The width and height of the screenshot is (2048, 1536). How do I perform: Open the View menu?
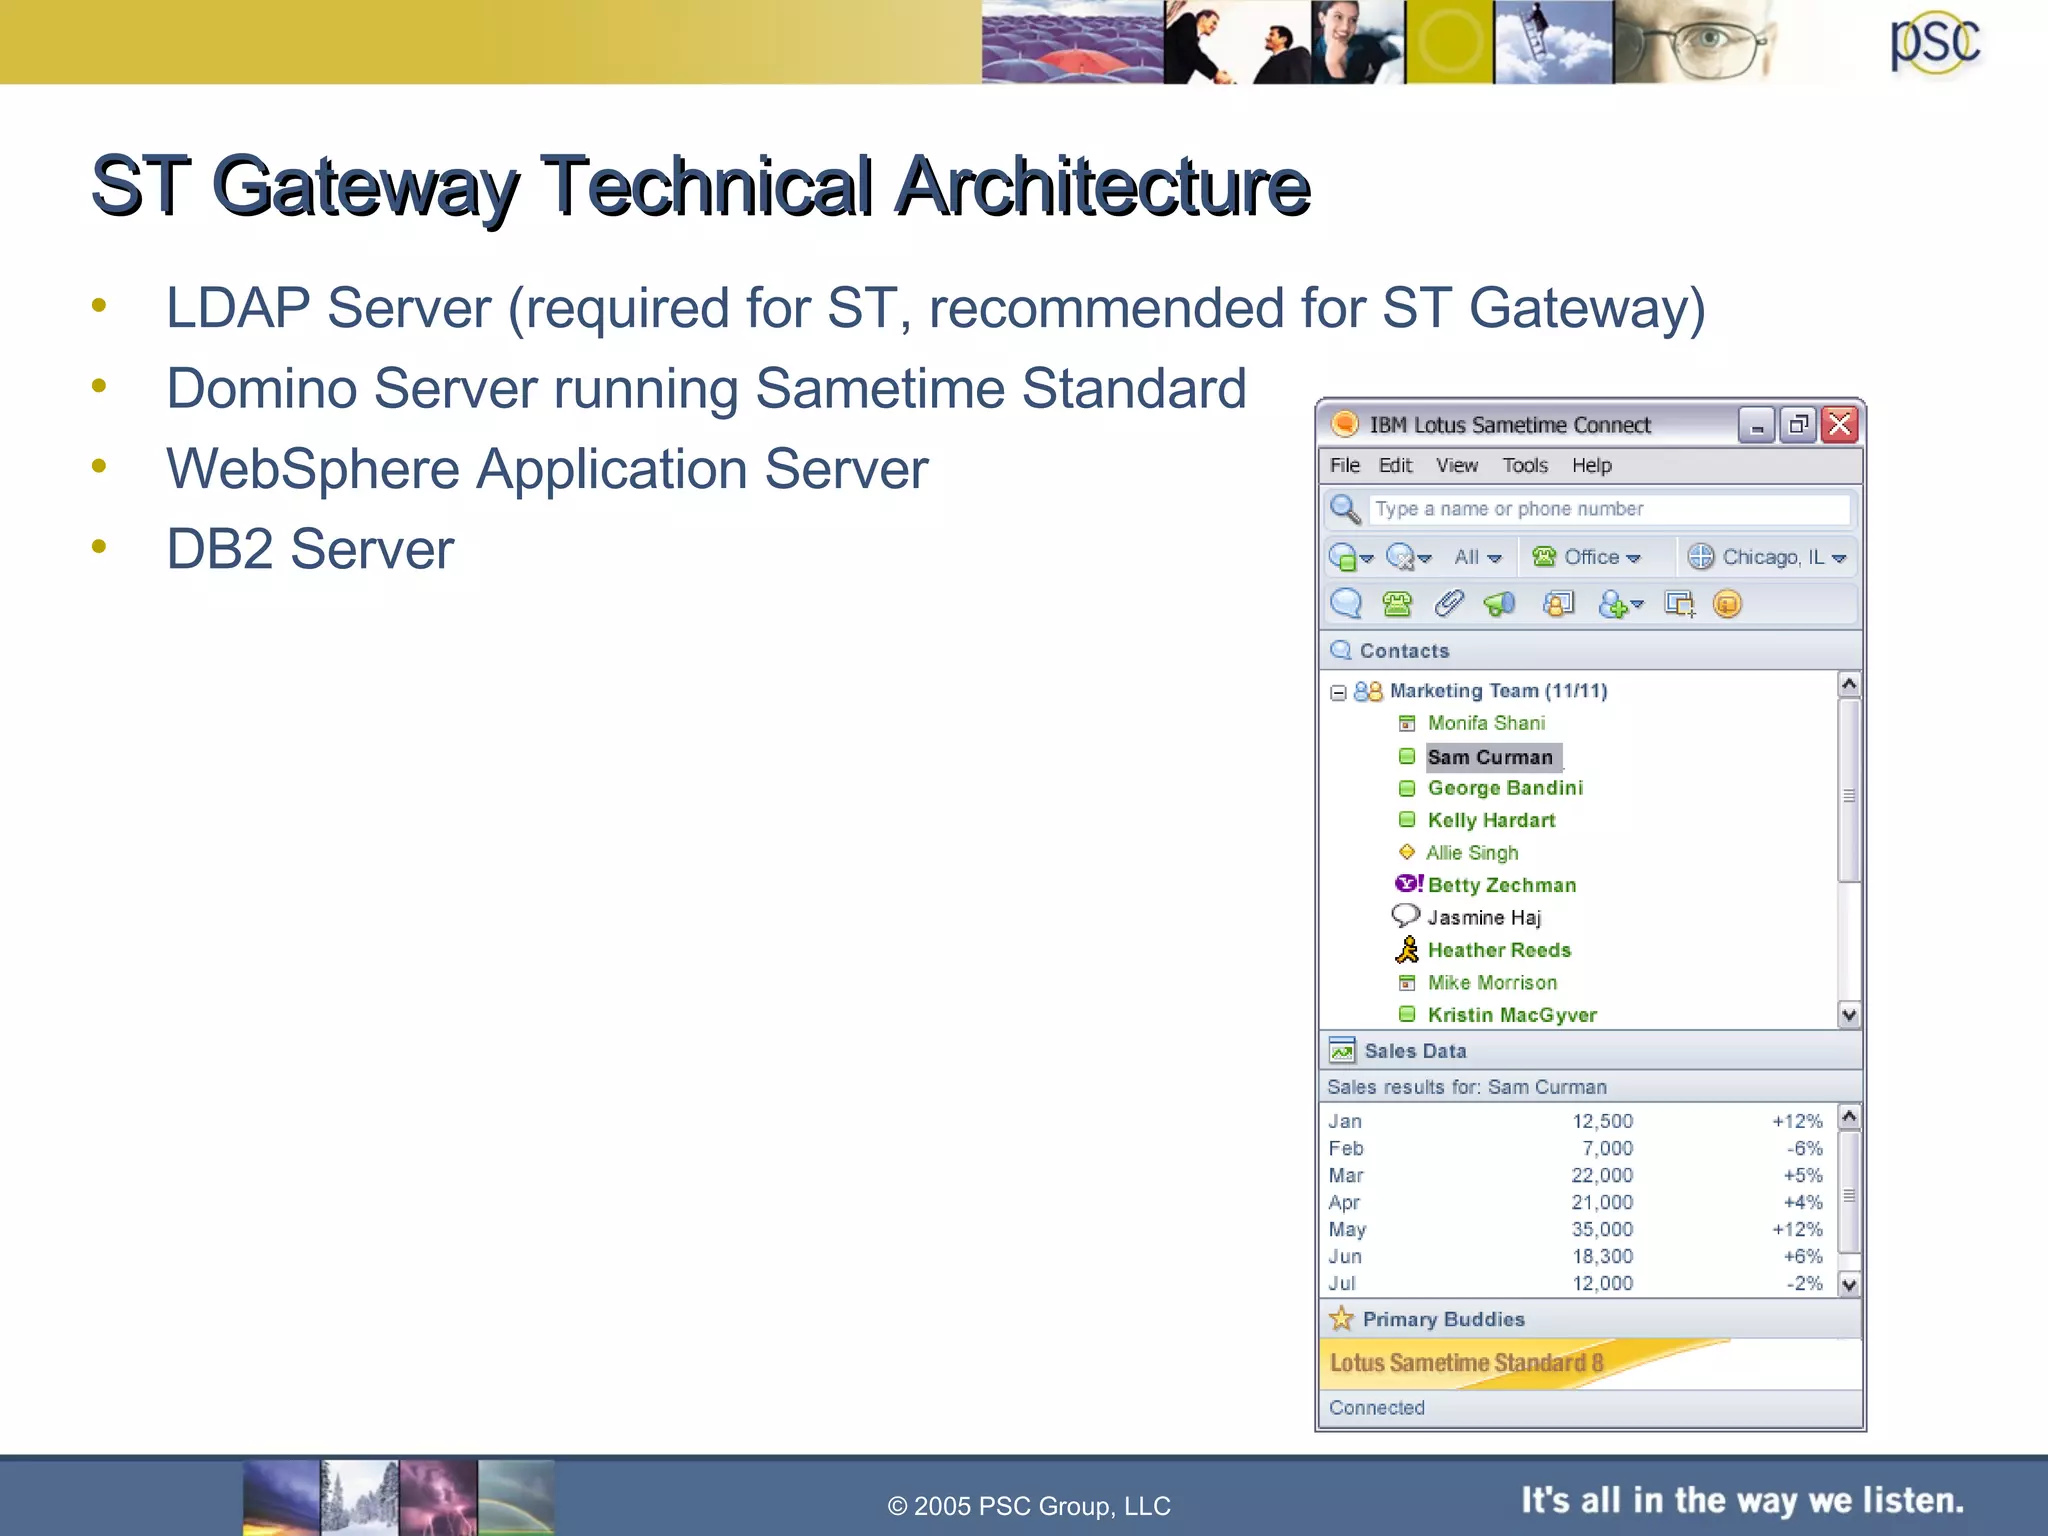coord(1457,465)
